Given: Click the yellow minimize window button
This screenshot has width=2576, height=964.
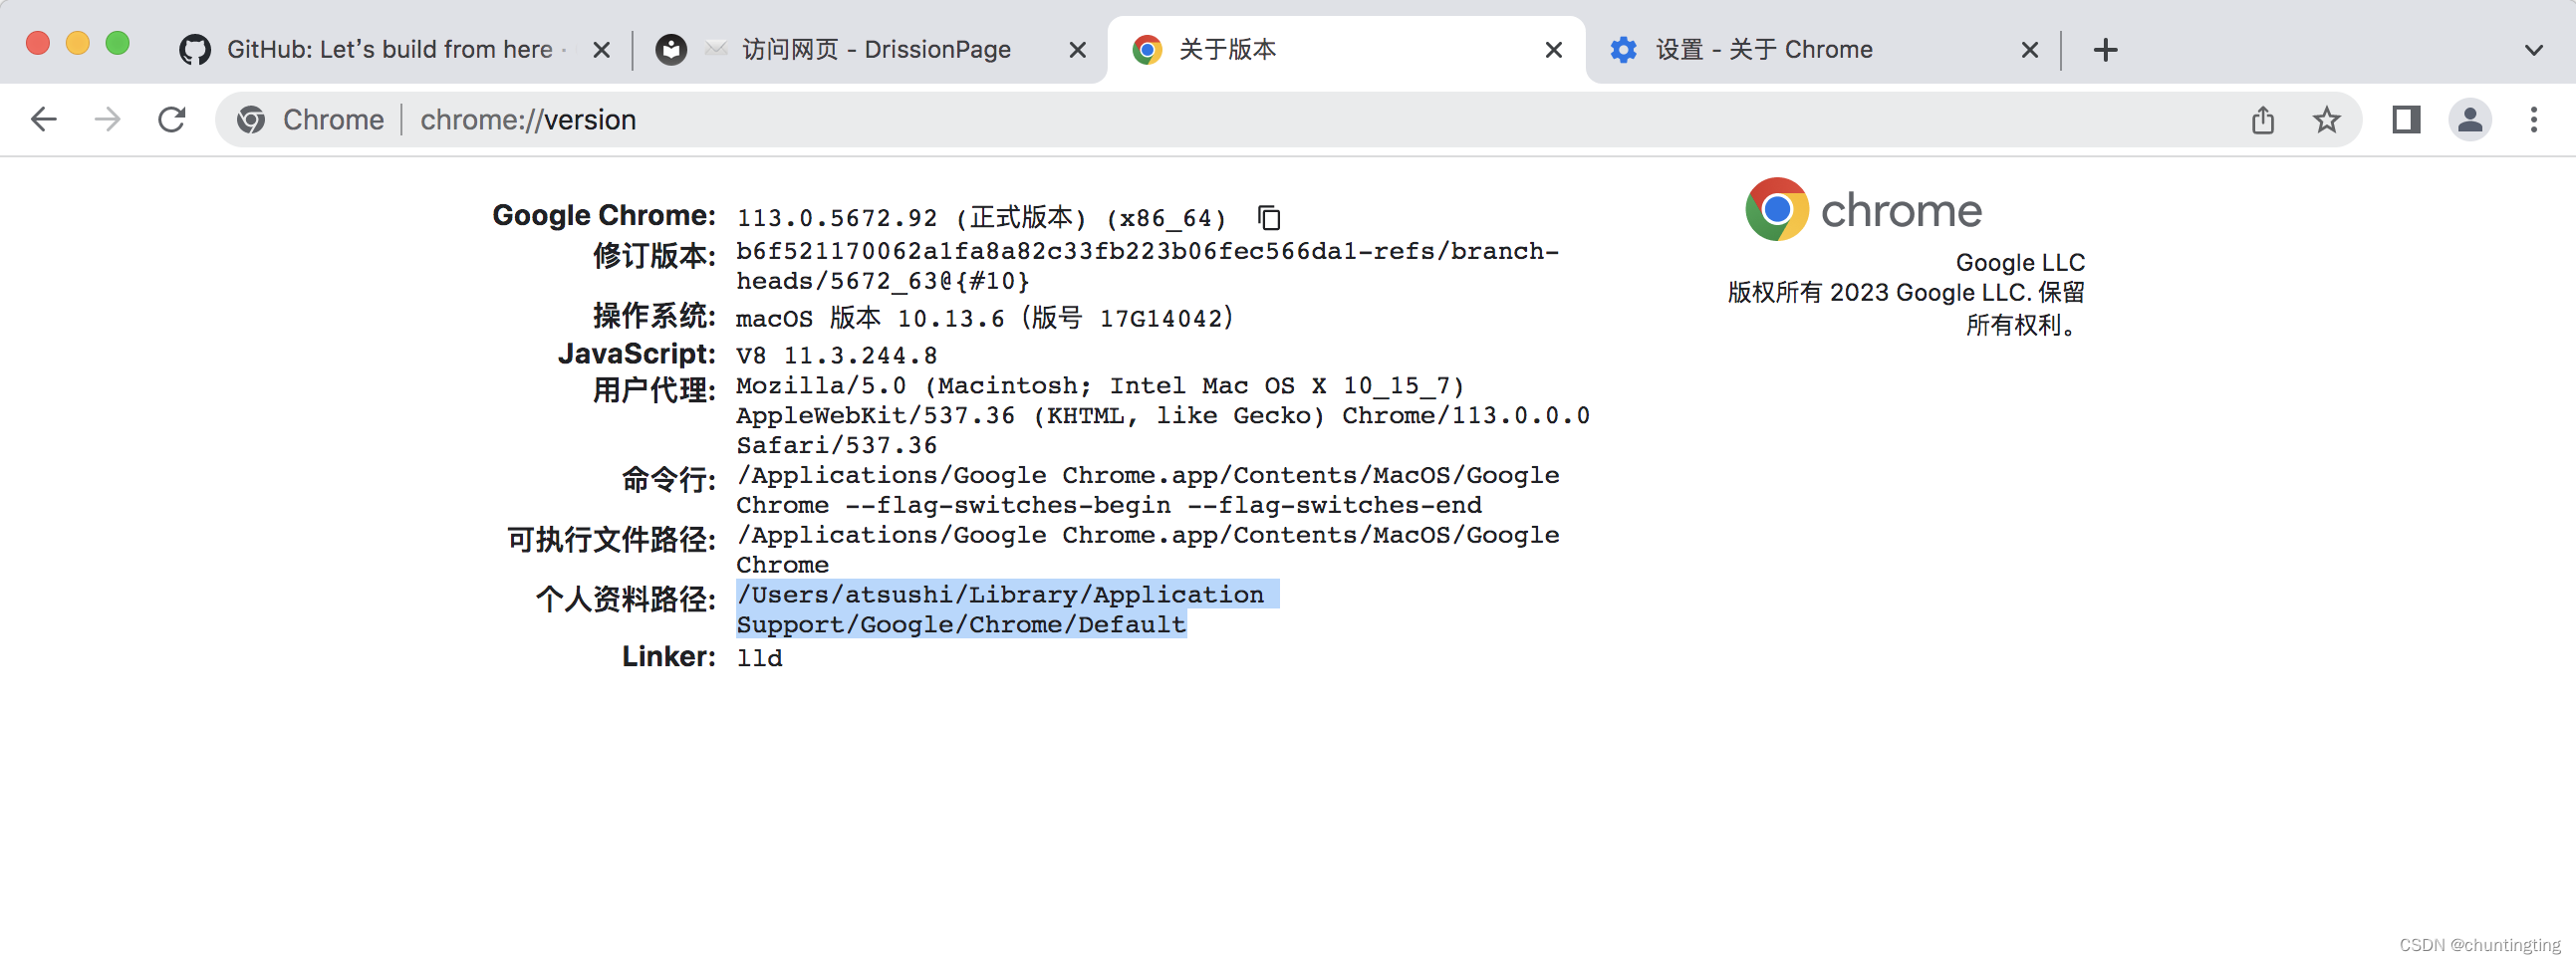Looking at the screenshot, I should pos(78,43).
